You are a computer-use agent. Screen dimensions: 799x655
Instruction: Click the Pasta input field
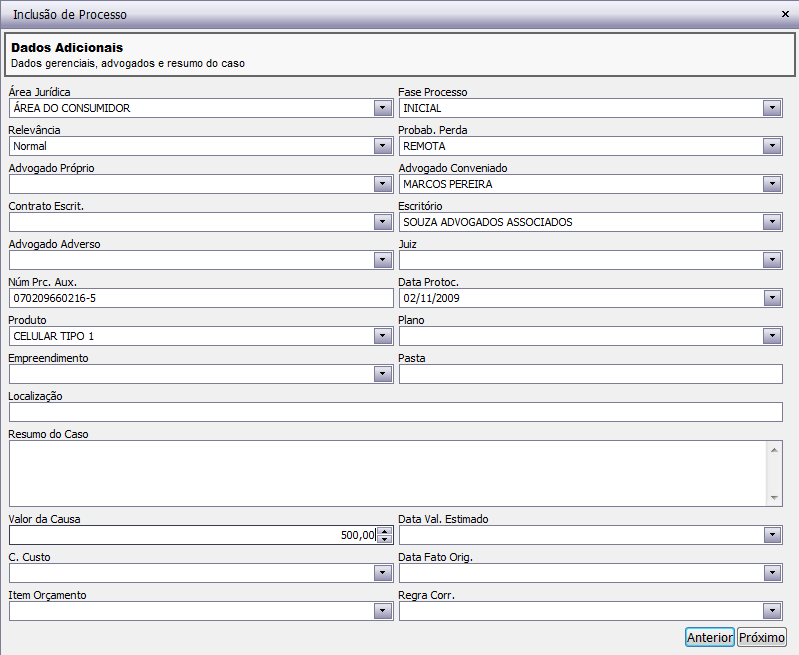(590, 374)
